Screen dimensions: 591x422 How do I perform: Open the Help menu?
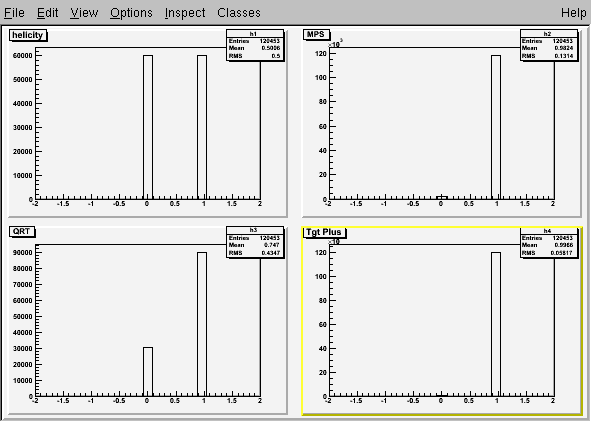pyautogui.click(x=573, y=13)
